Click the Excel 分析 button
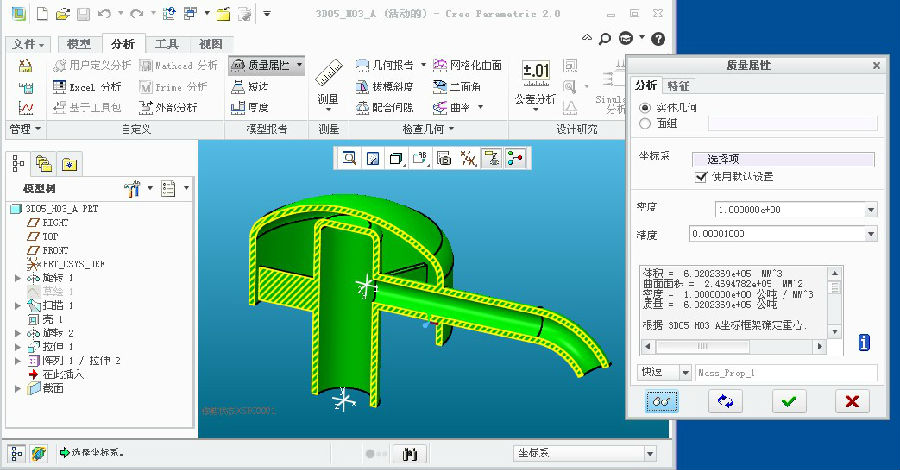900x470 pixels. pyautogui.click(x=86, y=87)
